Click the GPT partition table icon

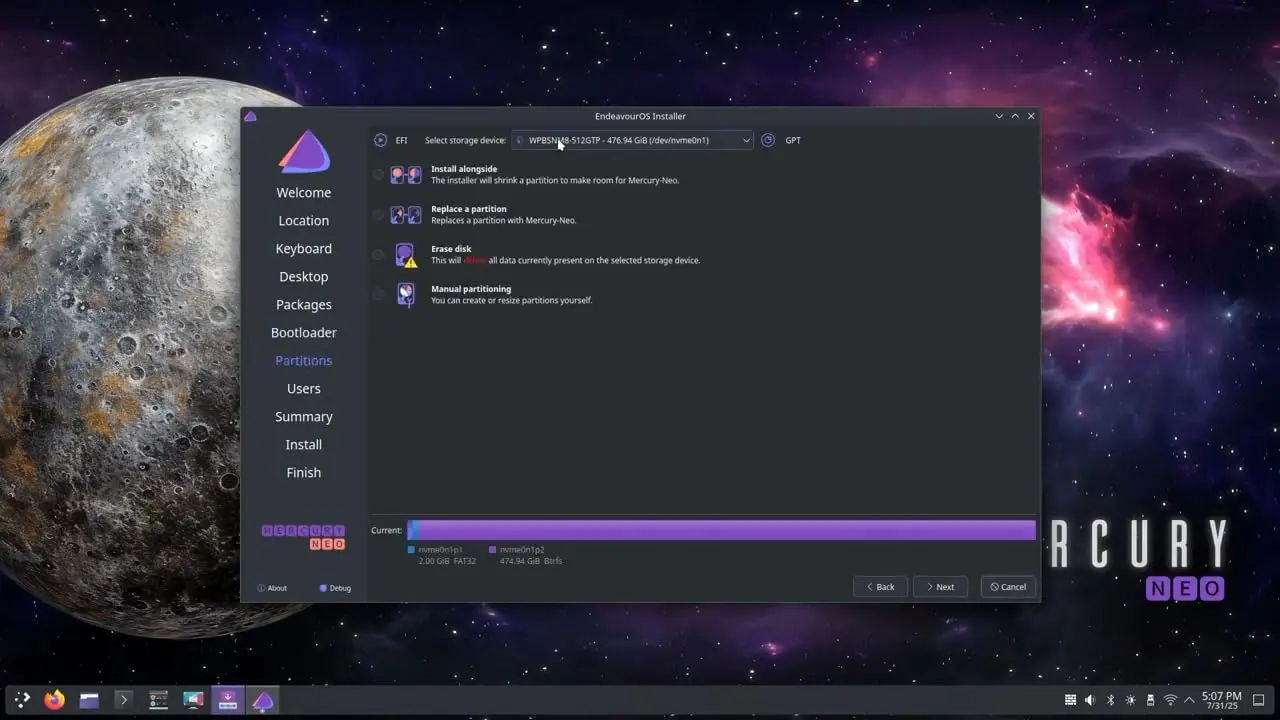click(x=768, y=140)
